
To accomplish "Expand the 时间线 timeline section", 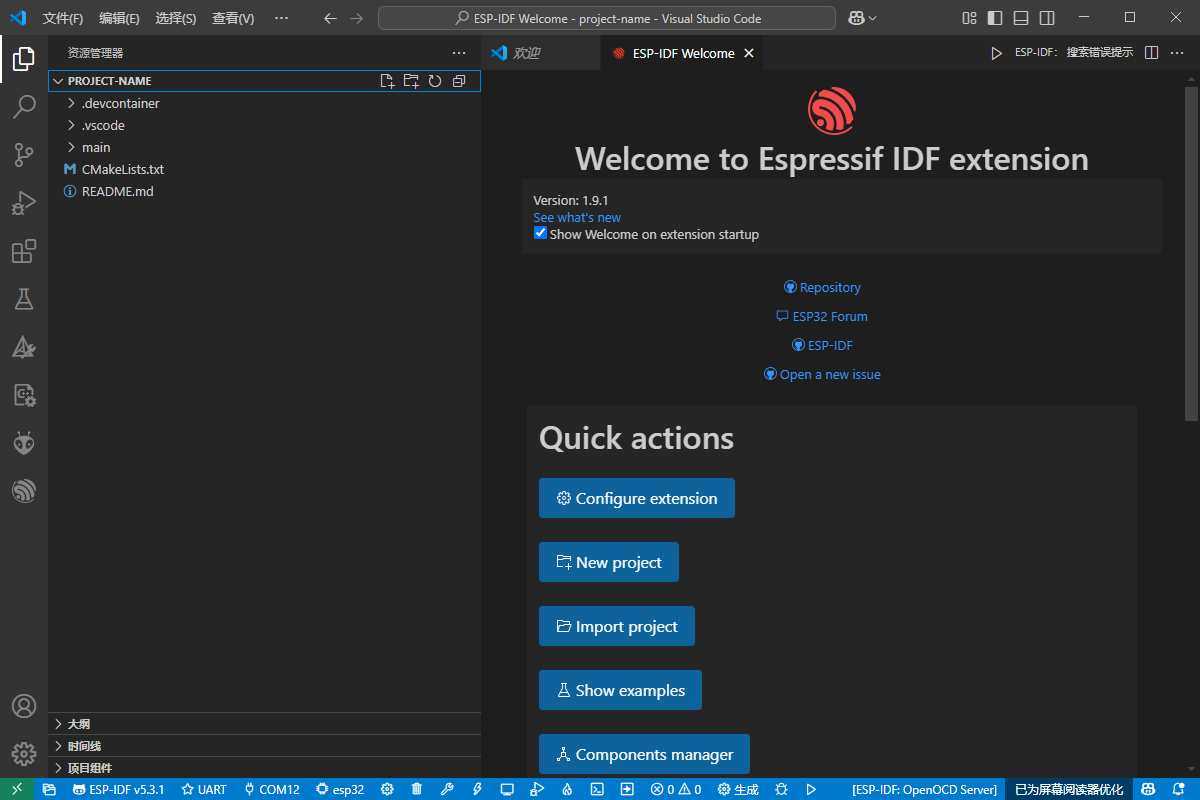I will (264, 746).
